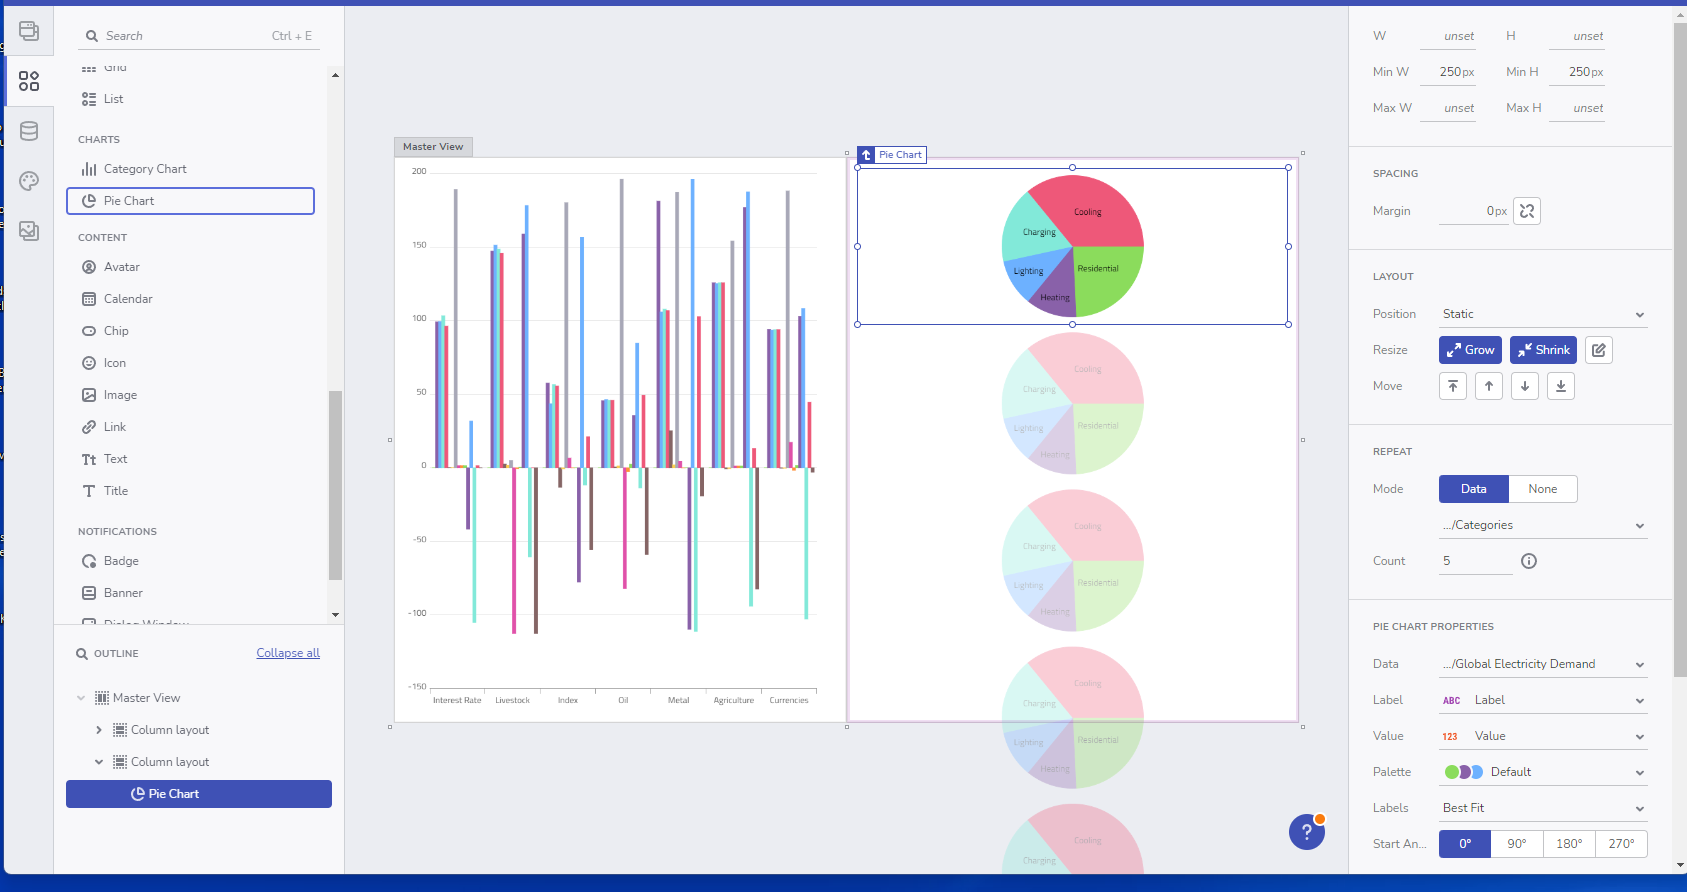This screenshot has width=1687, height=892.
Task: Set start angle to 180°
Action: coord(1569,844)
